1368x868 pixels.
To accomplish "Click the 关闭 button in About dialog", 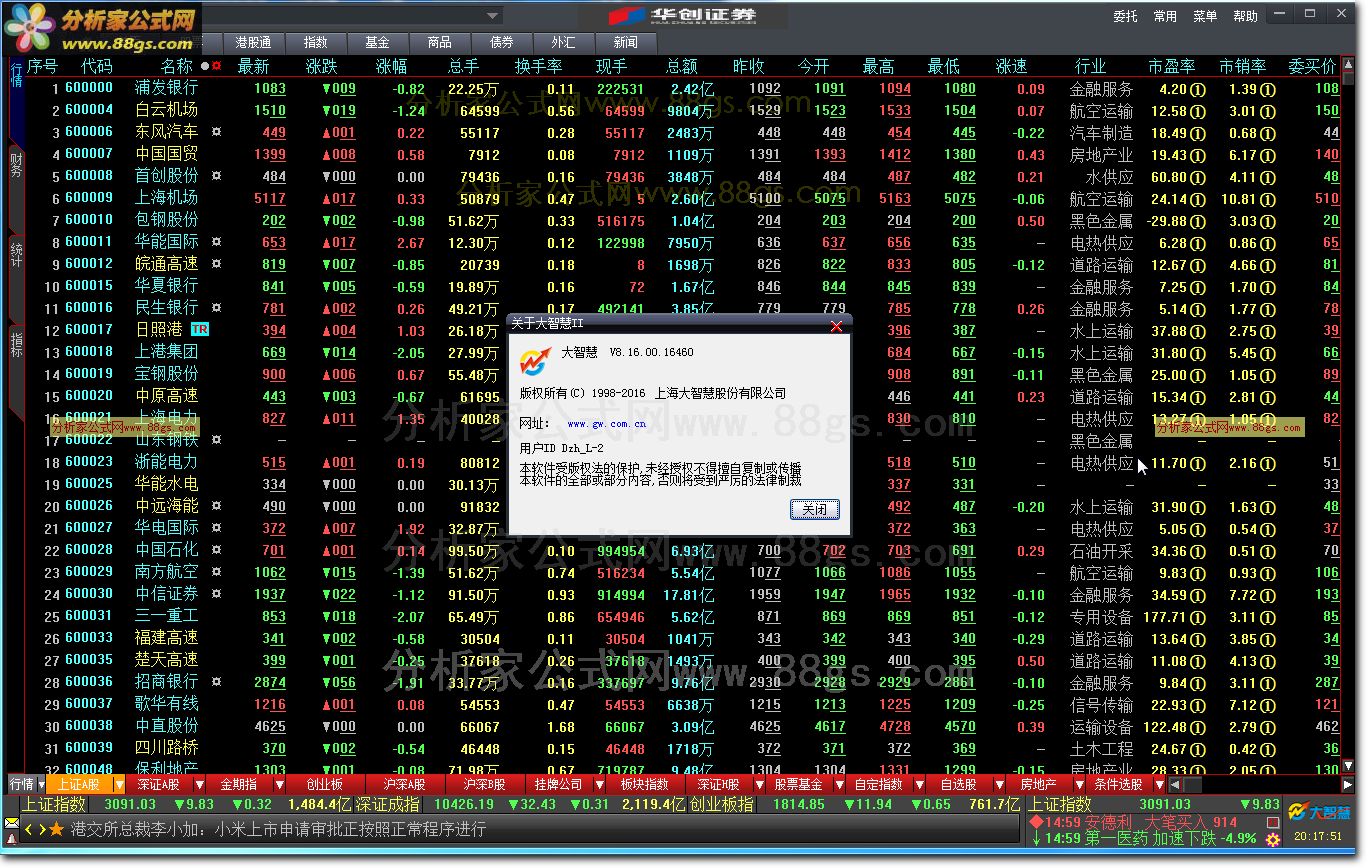I will [815, 510].
